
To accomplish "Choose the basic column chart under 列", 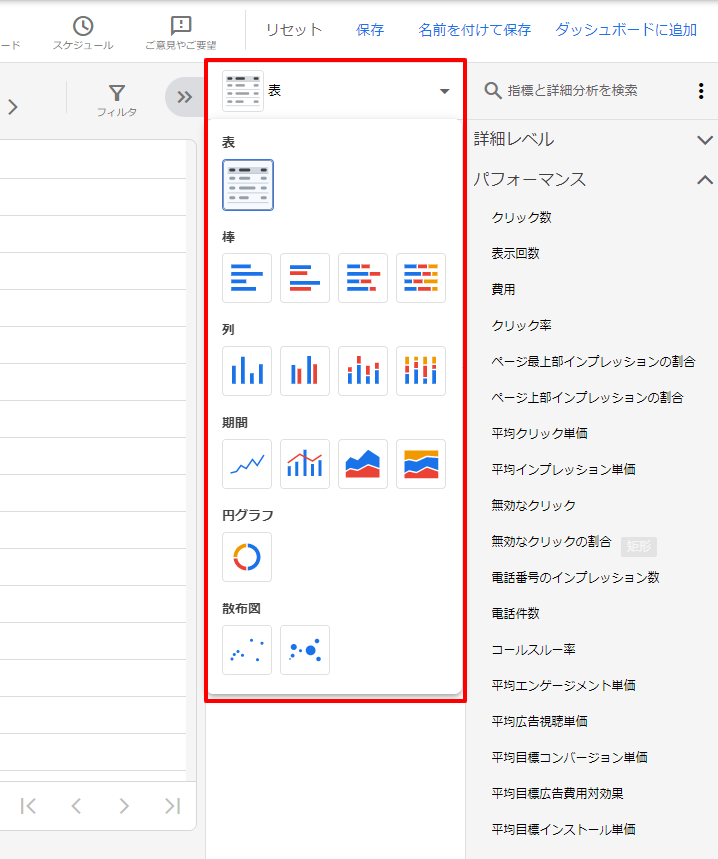I will point(247,371).
